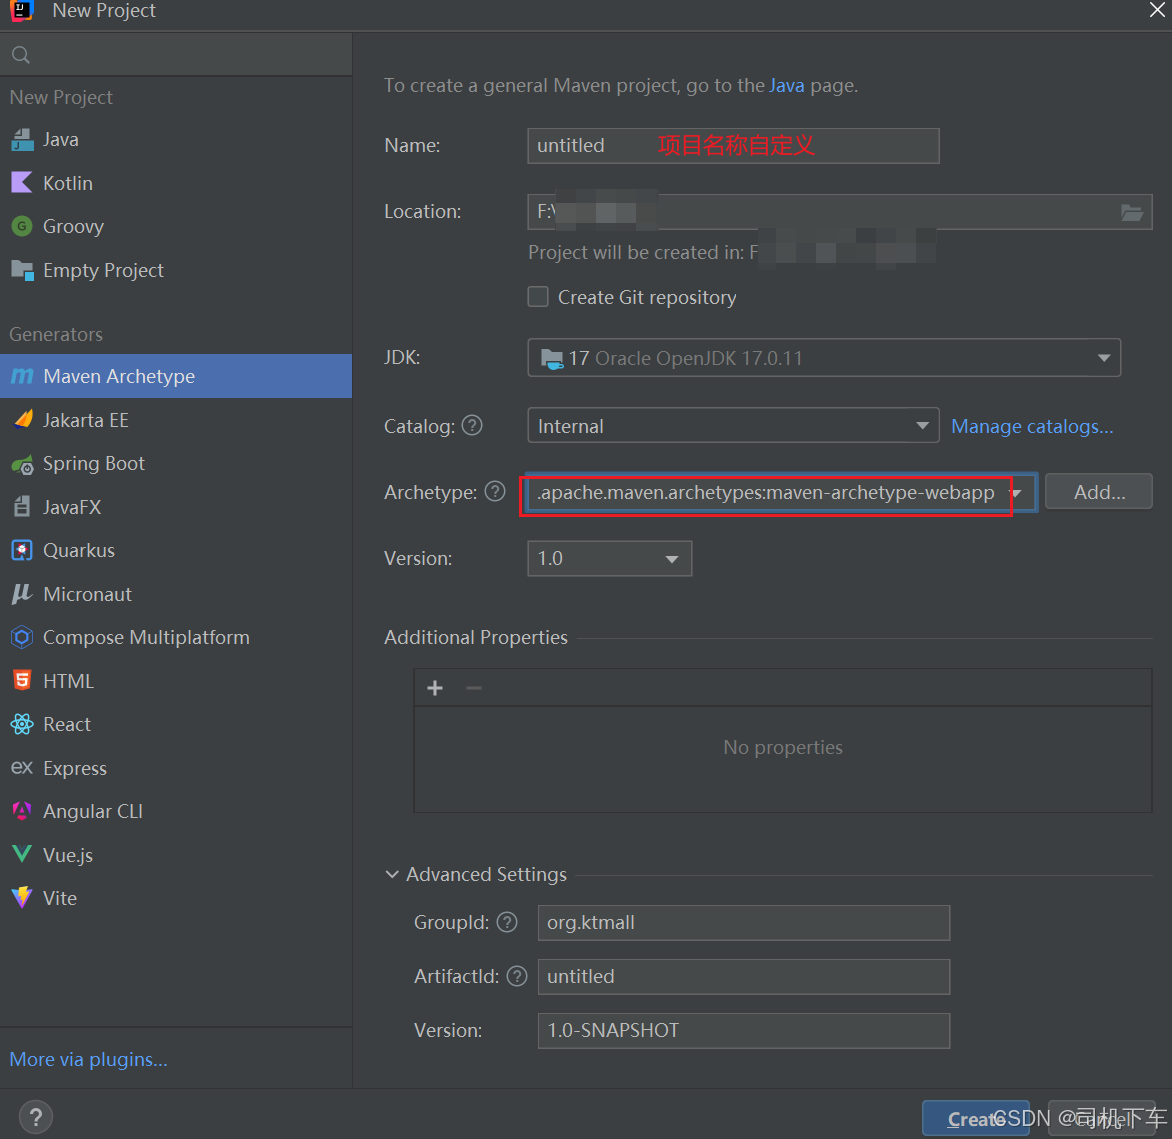Click the Vue.js icon
This screenshot has height=1139, width=1172.
coord(22,854)
